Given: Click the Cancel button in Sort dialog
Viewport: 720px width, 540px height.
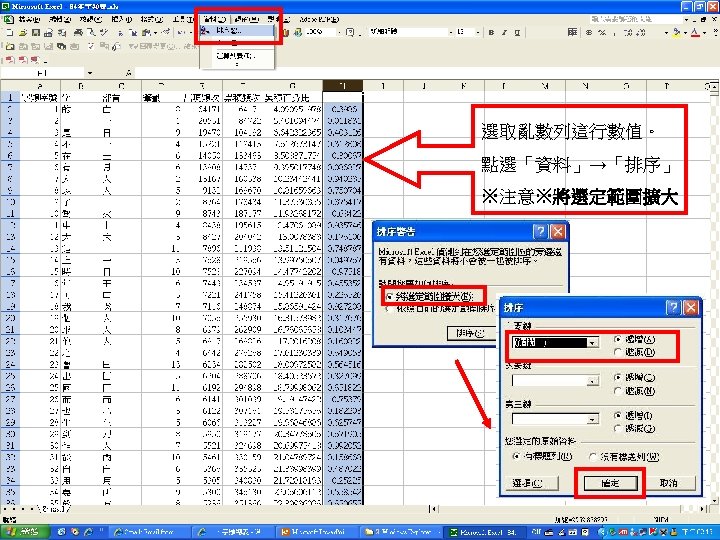Looking at the screenshot, I should (x=669, y=483).
